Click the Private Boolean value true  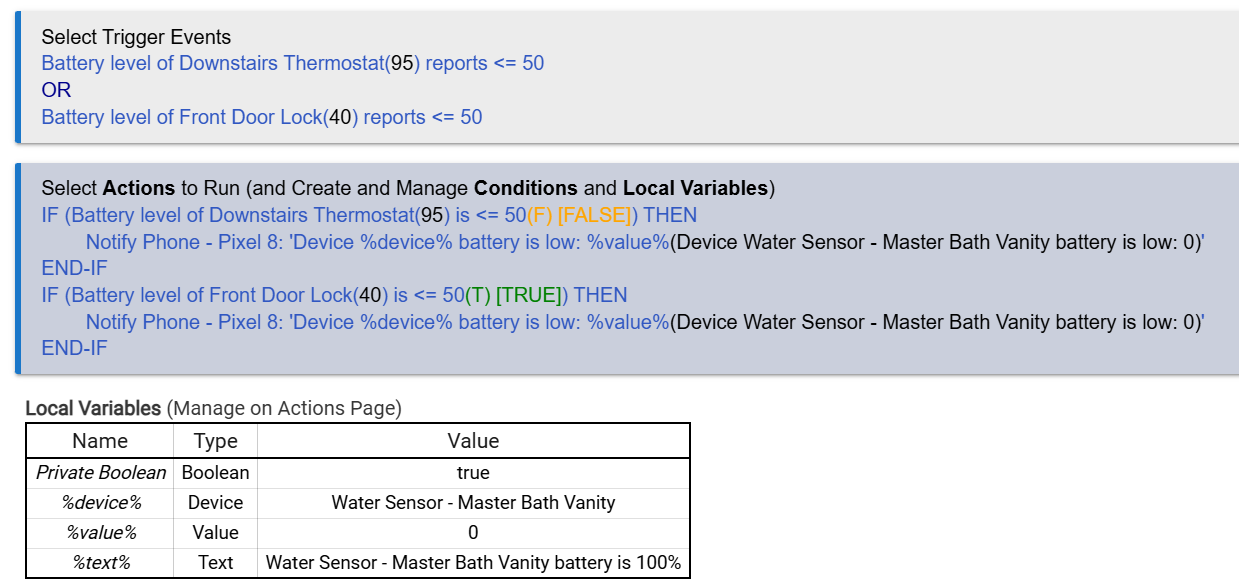tap(473, 472)
